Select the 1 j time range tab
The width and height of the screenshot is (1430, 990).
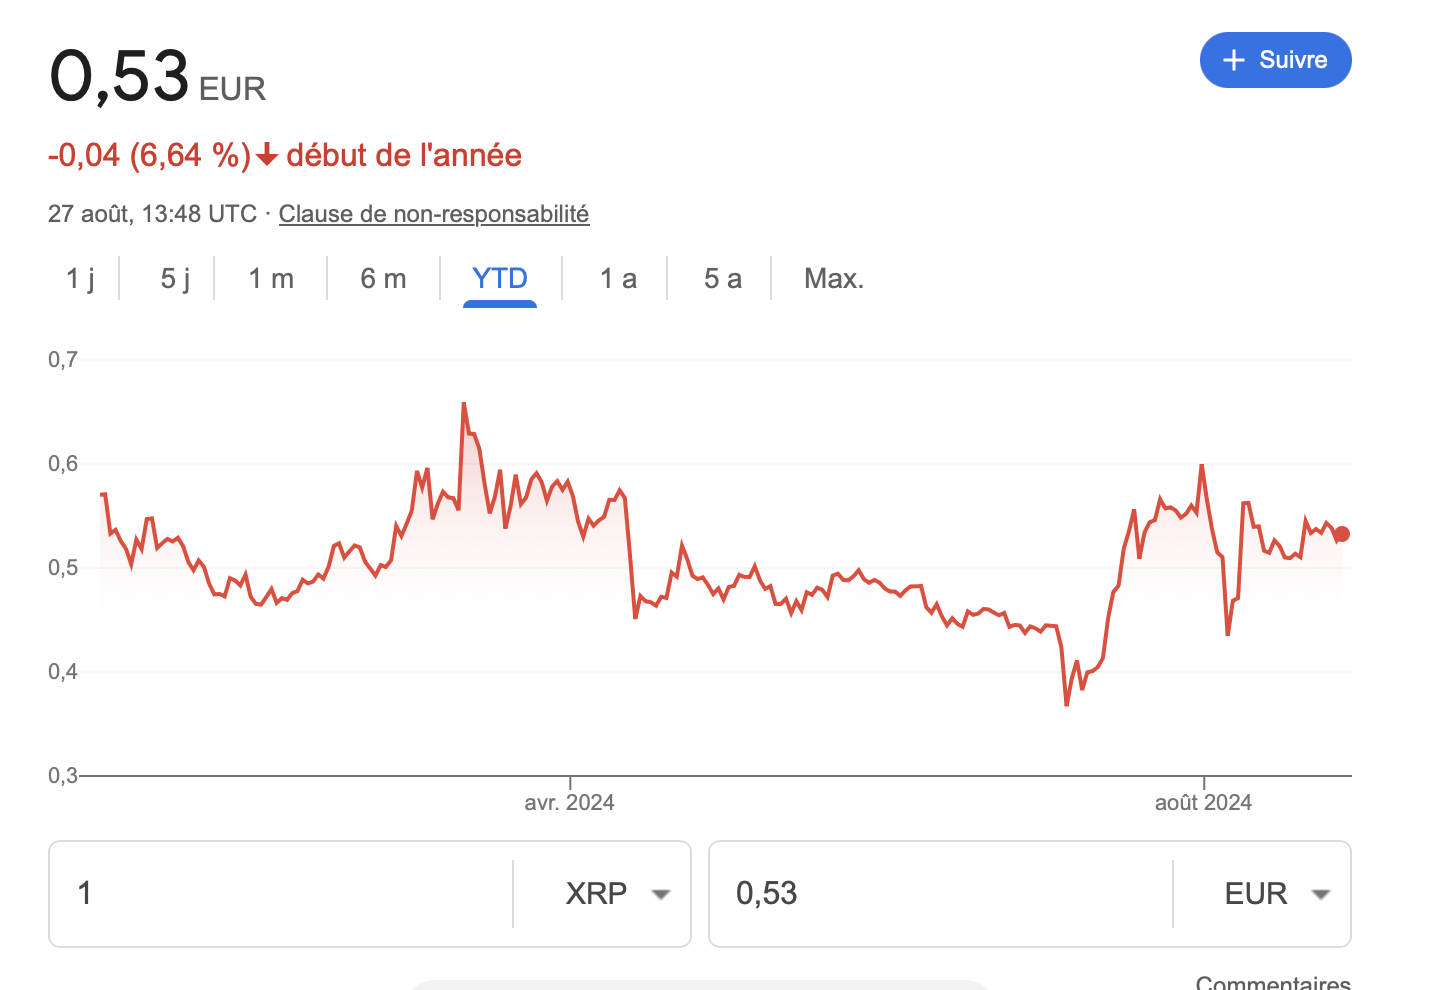(81, 278)
